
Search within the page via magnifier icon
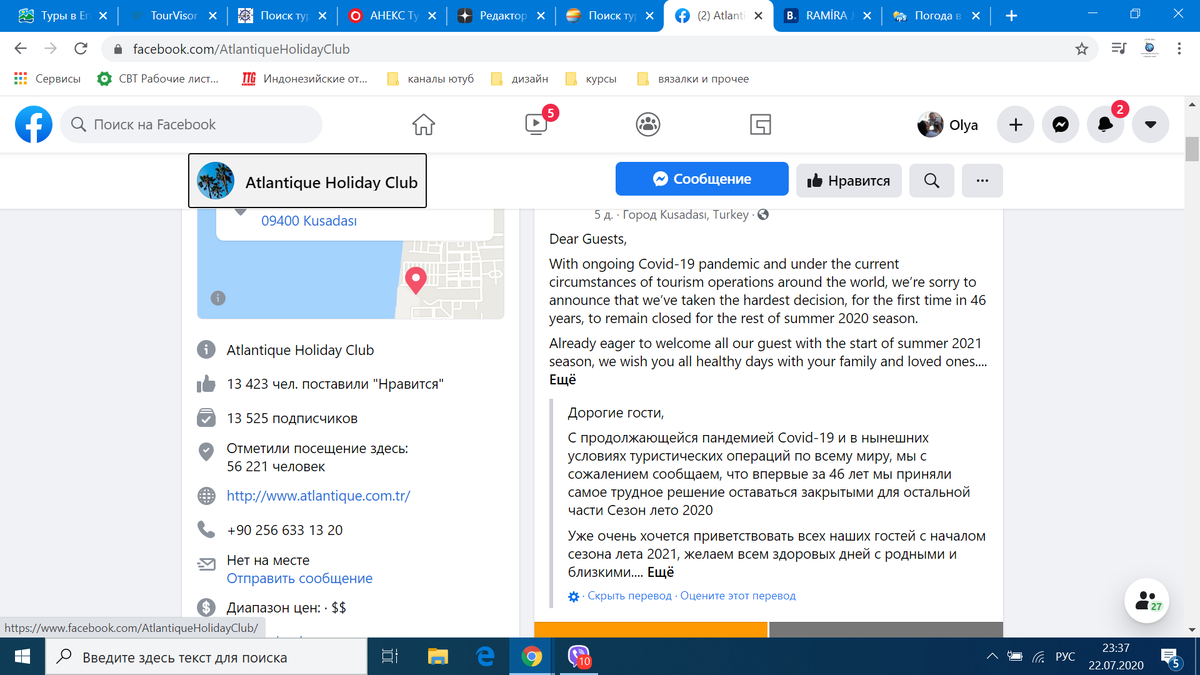pyautogui.click(x=931, y=180)
